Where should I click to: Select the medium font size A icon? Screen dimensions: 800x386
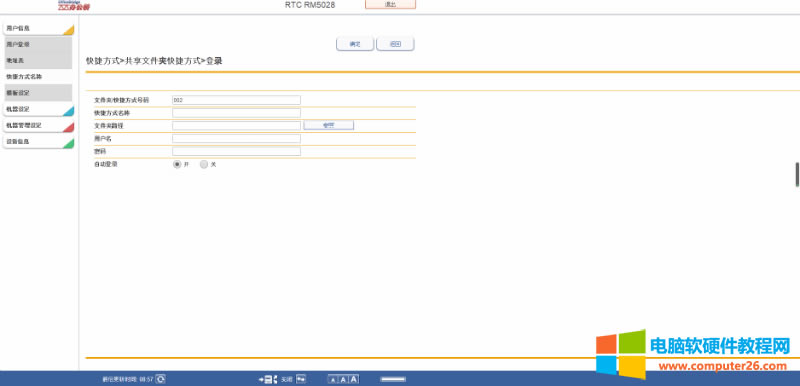point(343,379)
